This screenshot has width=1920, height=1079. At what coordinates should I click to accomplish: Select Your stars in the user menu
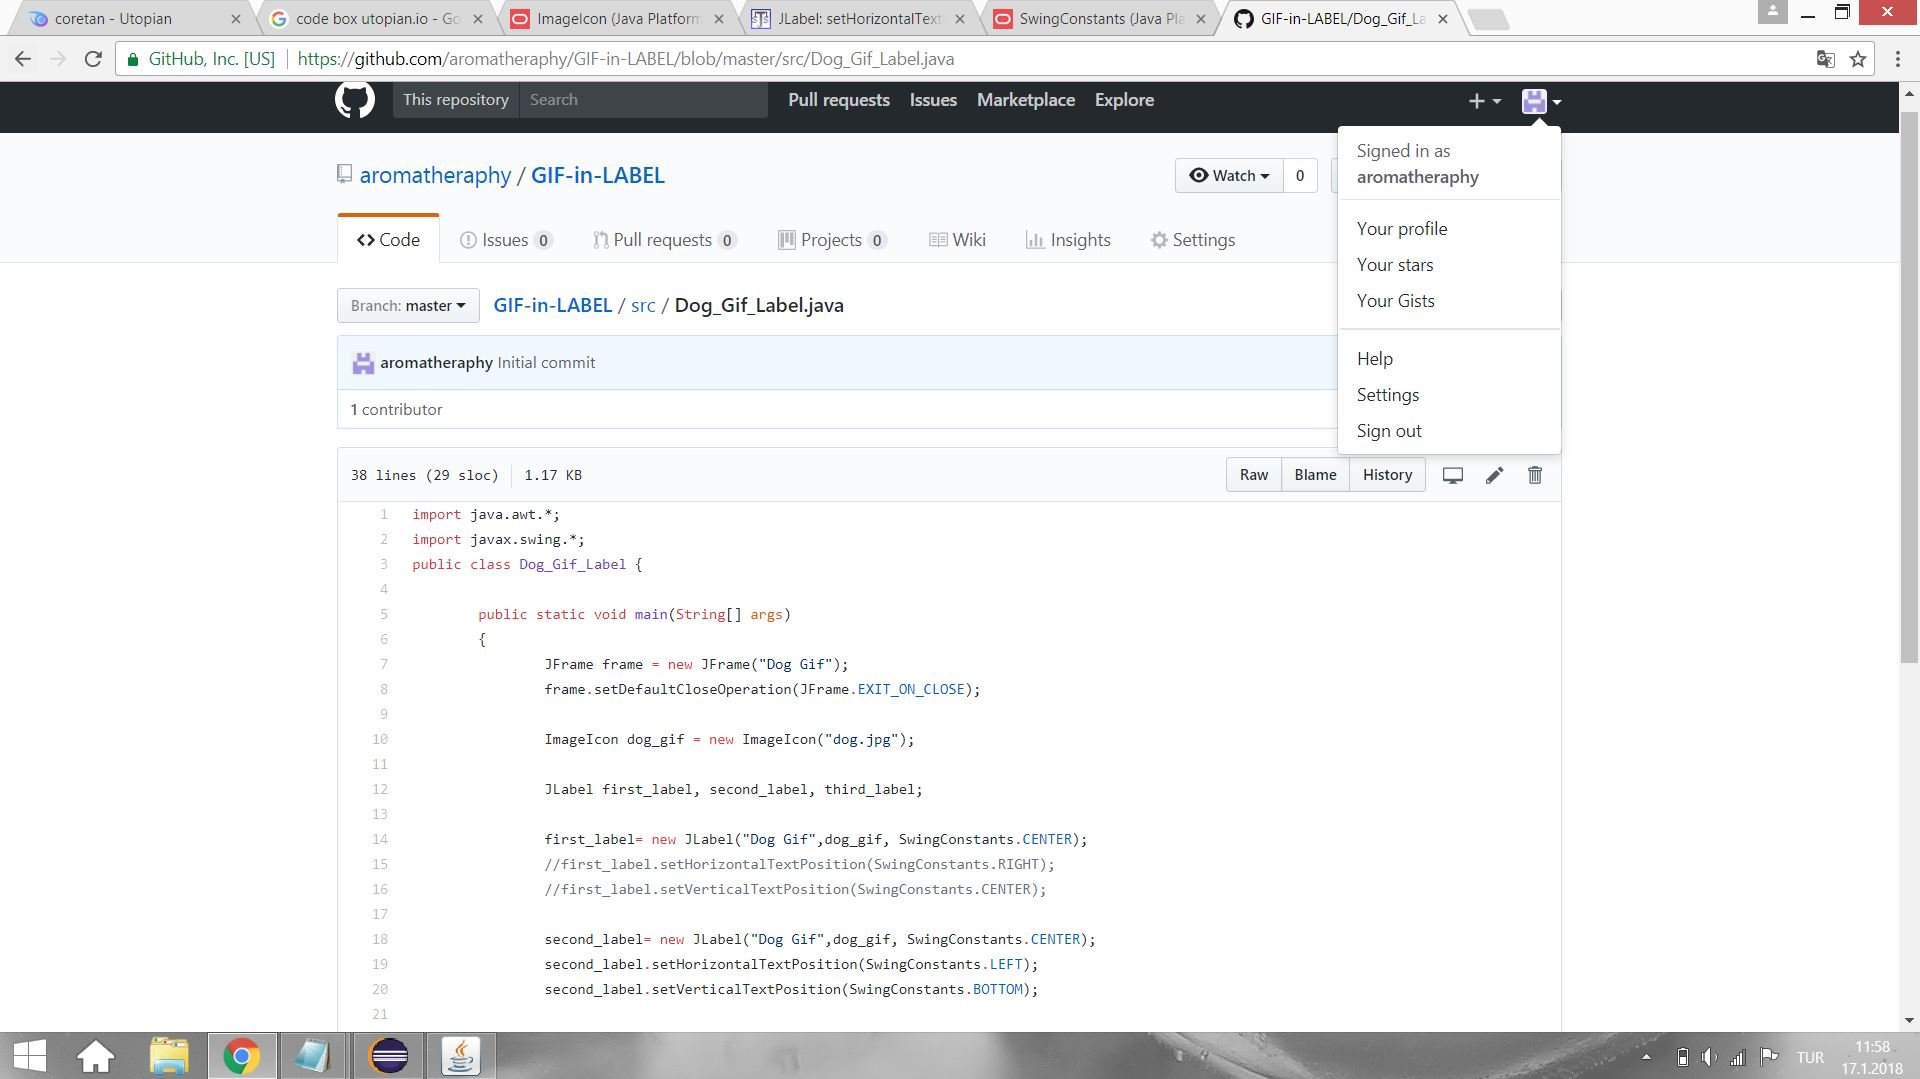[x=1449, y=265]
